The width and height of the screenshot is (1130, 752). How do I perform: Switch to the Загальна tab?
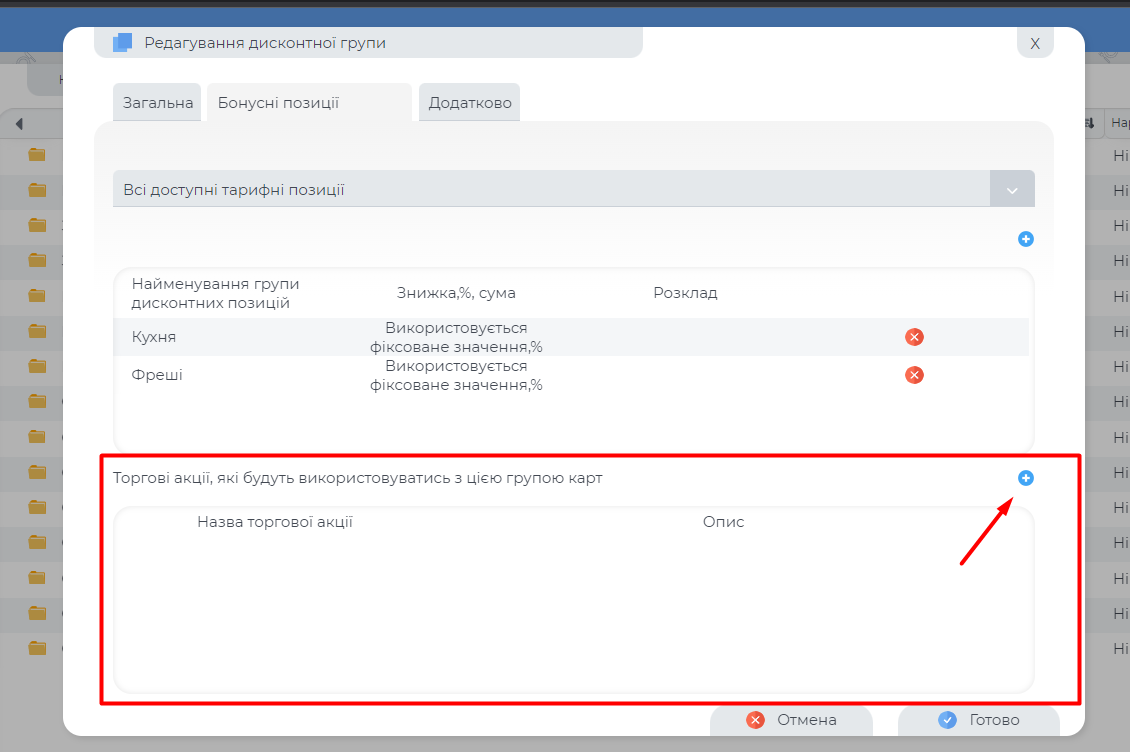point(157,103)
